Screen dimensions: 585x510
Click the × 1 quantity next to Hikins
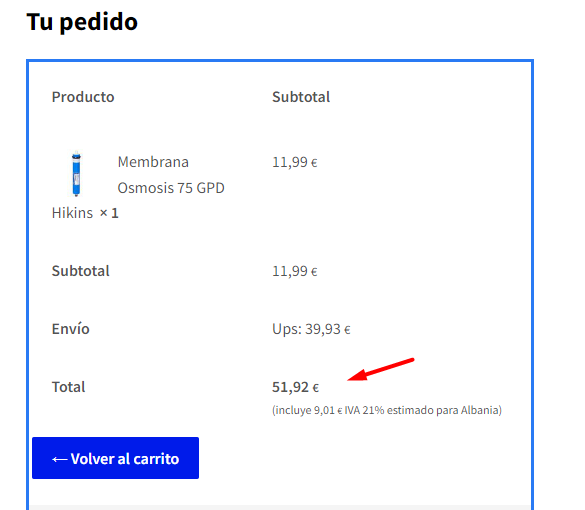[109, 213]
